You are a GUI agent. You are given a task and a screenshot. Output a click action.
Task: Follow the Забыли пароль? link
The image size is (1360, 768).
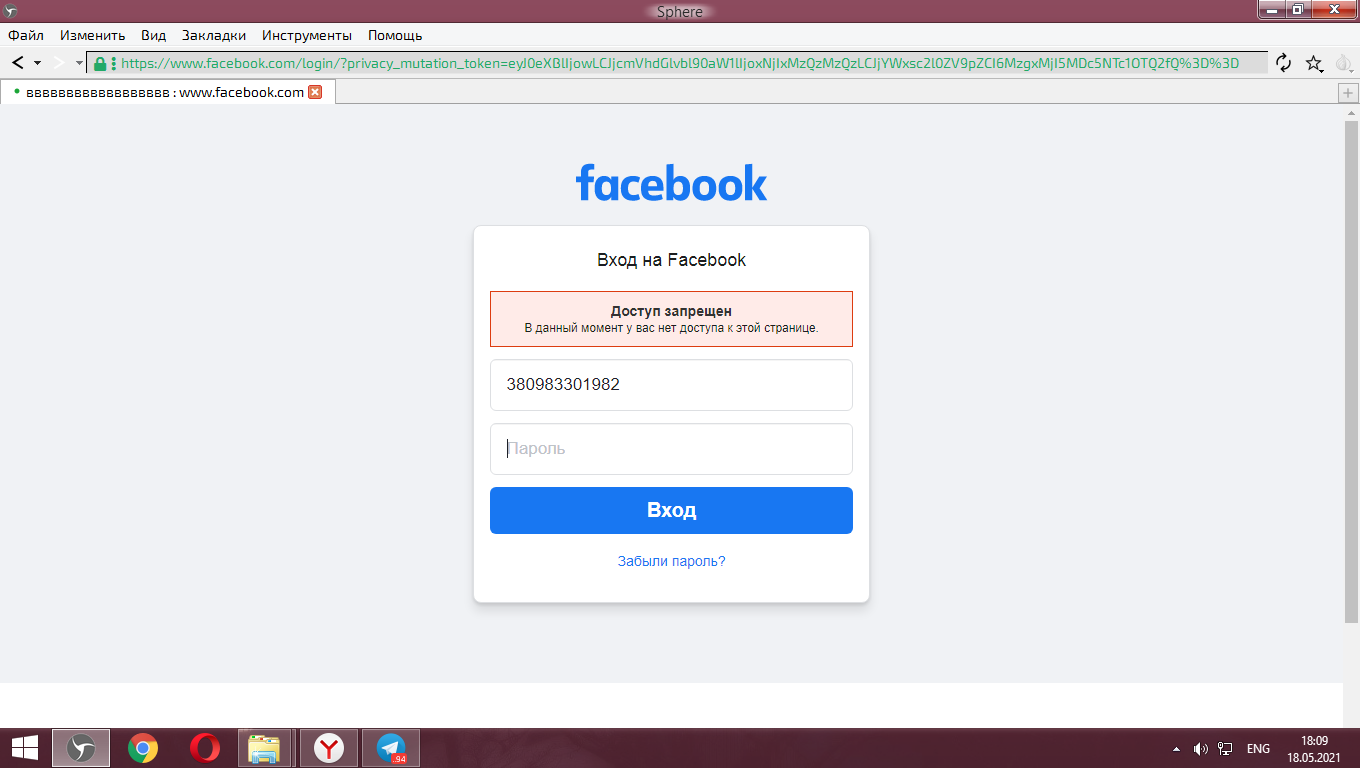[x=671, y=561]
